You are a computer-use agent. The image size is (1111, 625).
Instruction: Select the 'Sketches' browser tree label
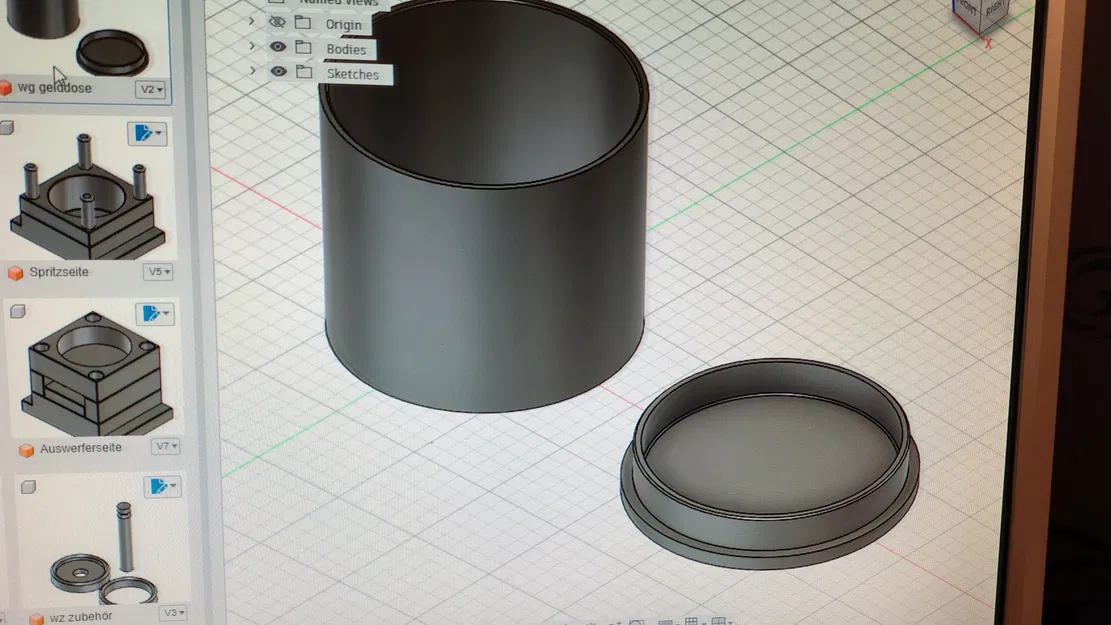[x=353, y=74]
